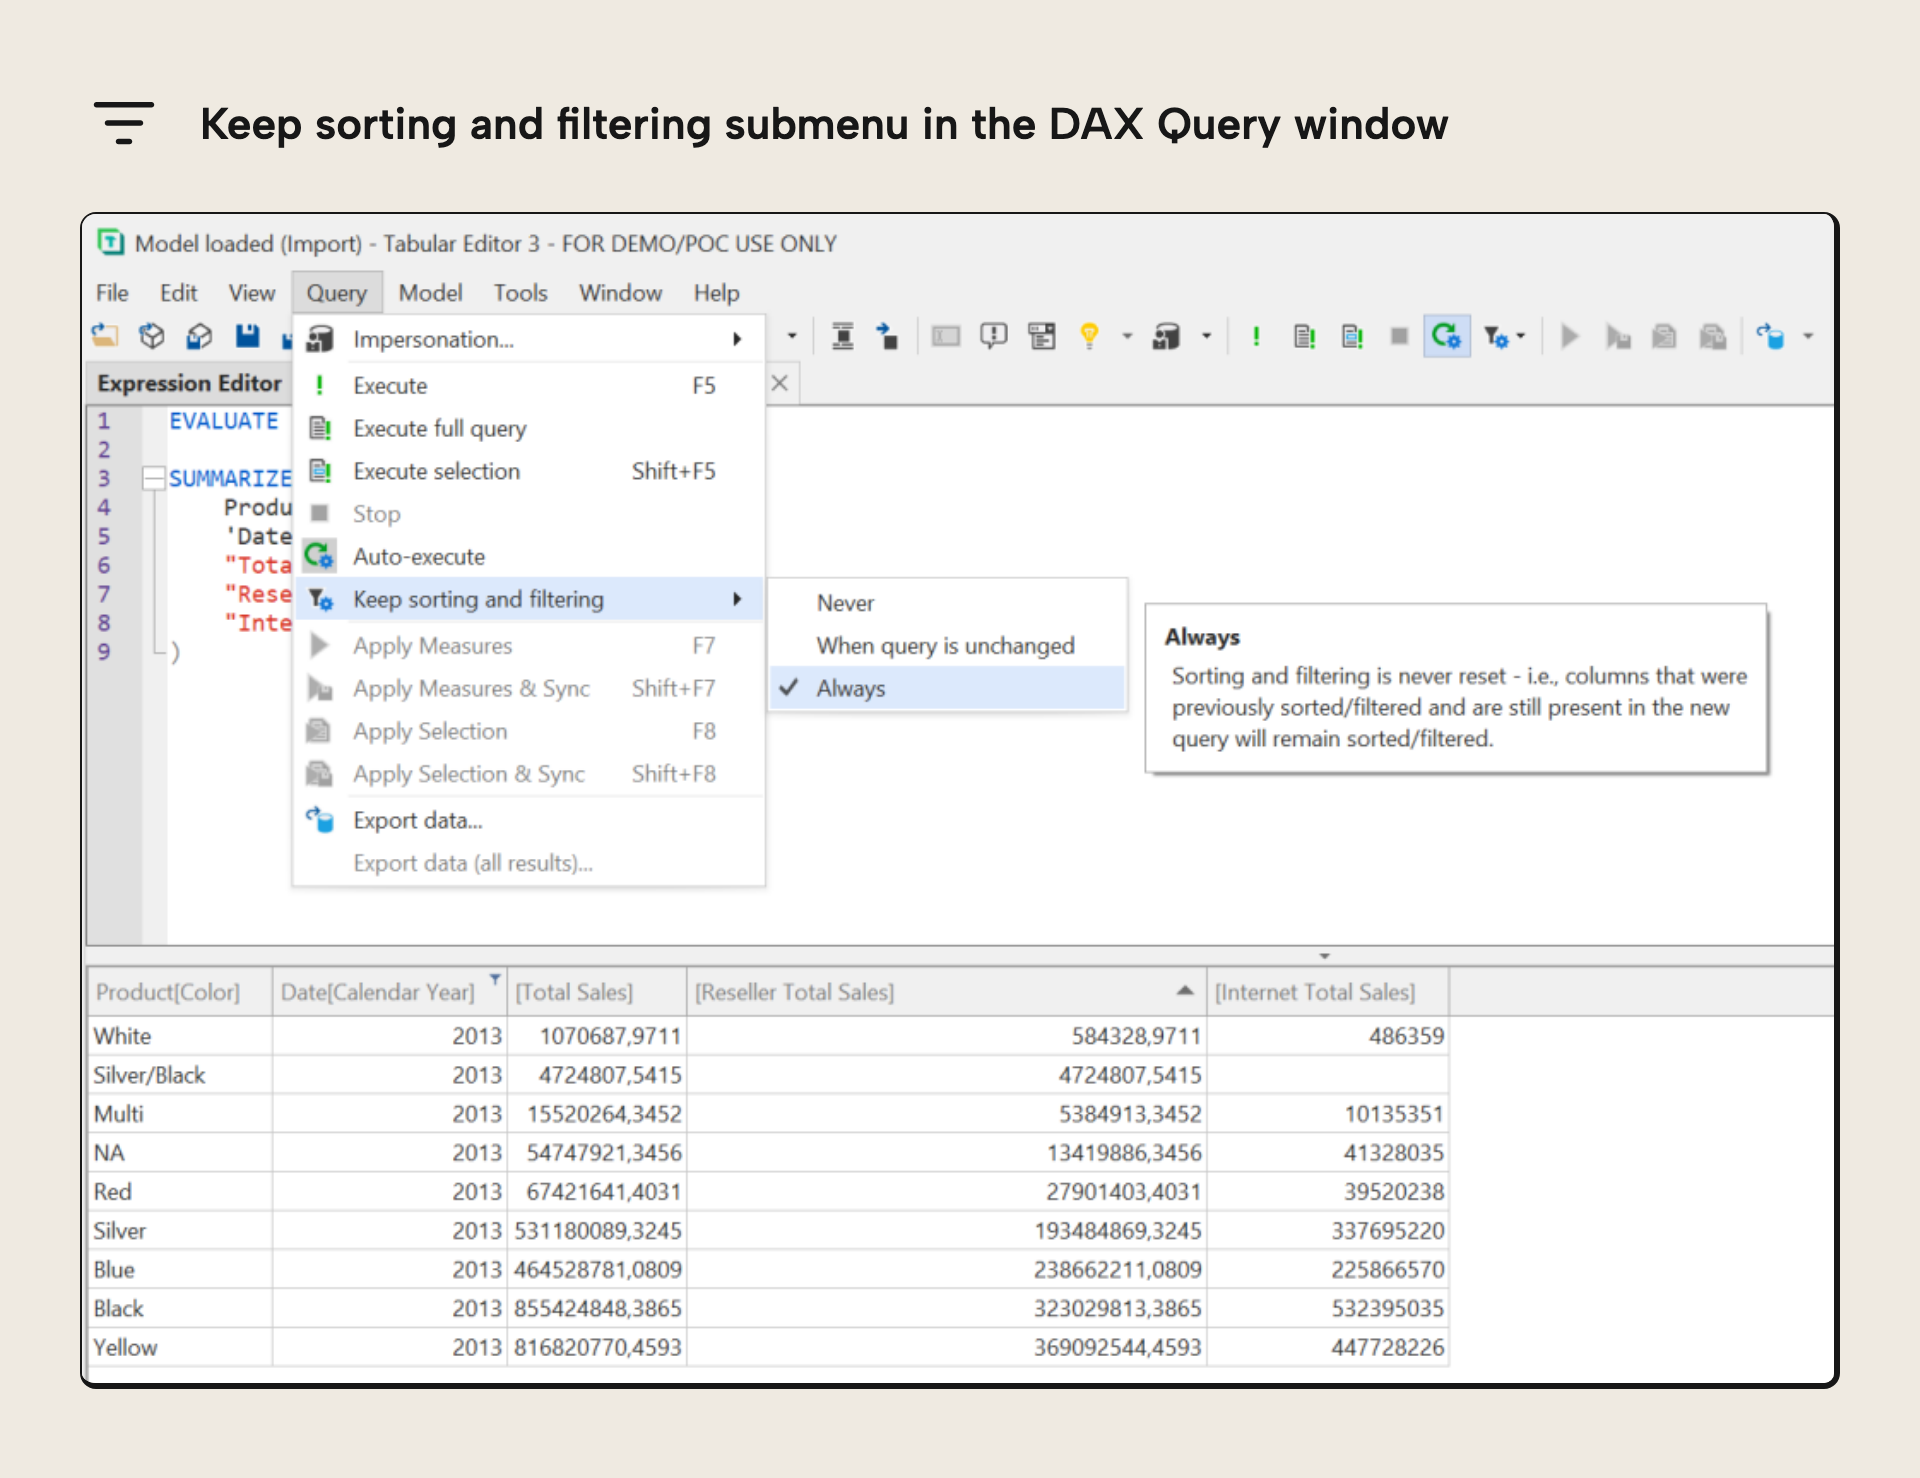Click EVALUATE keyword in editor
This screenshot has height=1478, width=1920.
[x=224, y=421]
